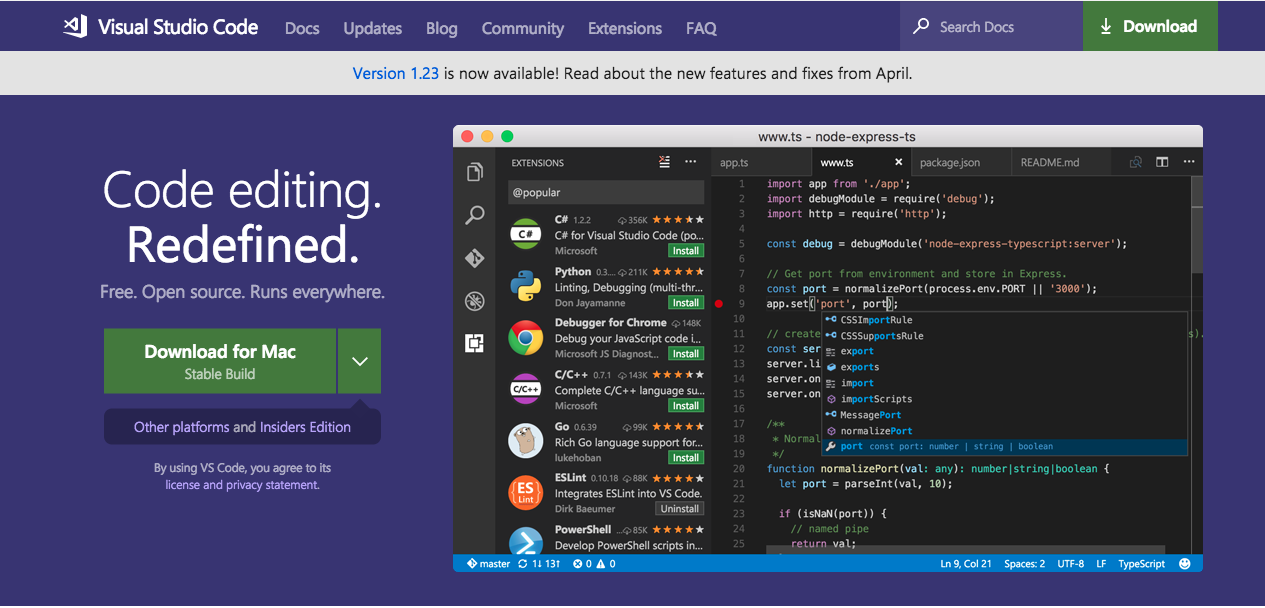Toggle the @popular extensions filter field
Viewport: 1265px width, 608px height.
tap(605, 191)
